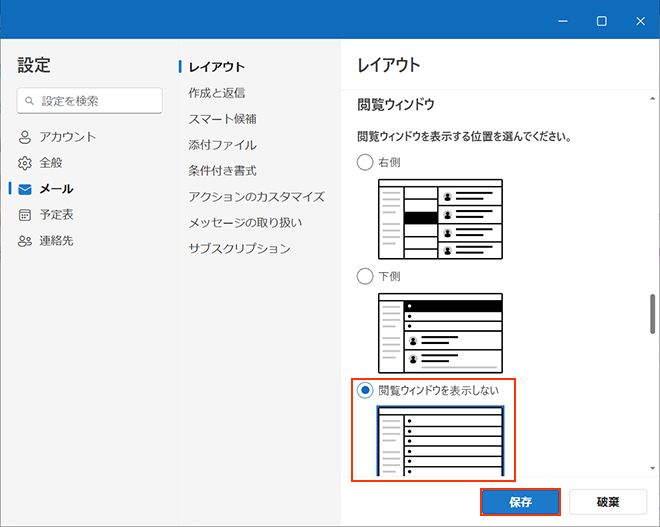The width and height of the screenshot is (660, 527).
Task: Open アクションのカスタマイズ settings
Action: tap(256, 197)
